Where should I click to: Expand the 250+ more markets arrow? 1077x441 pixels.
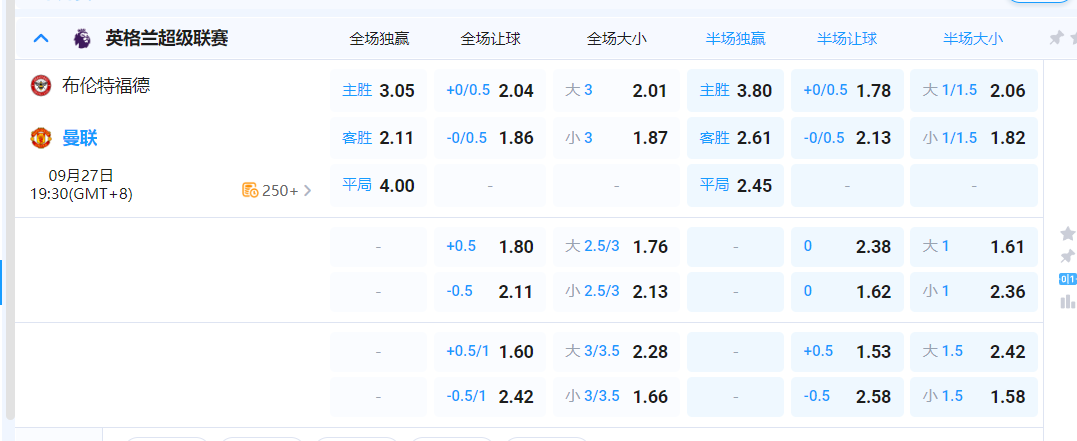[308, 190]
